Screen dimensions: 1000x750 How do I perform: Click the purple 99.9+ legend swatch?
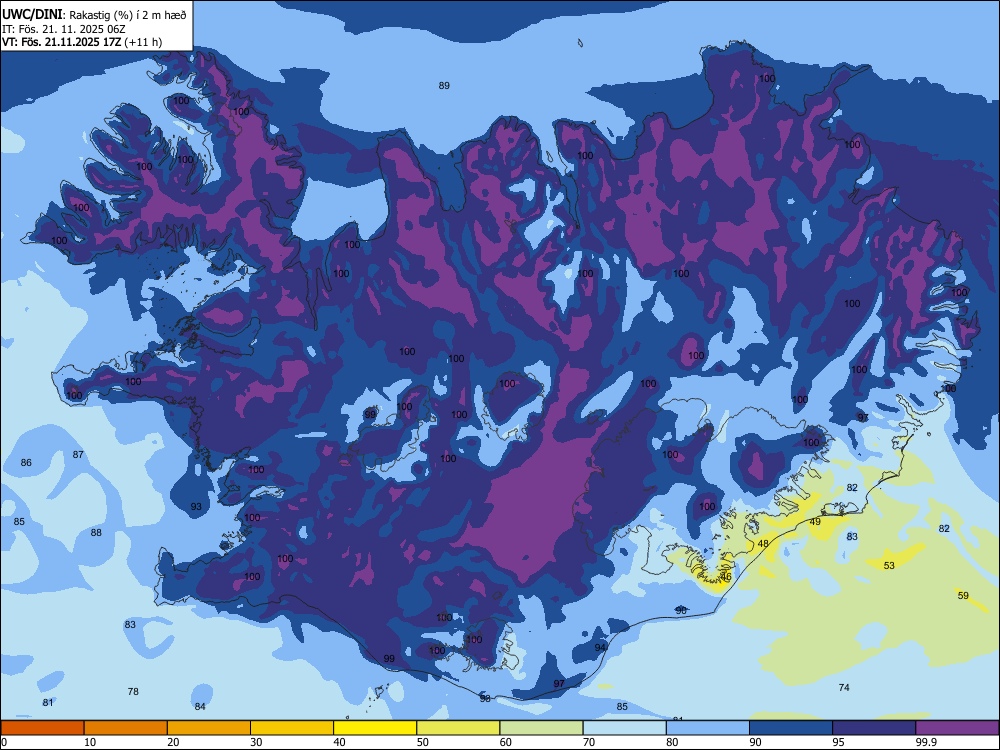coord(957,728)
